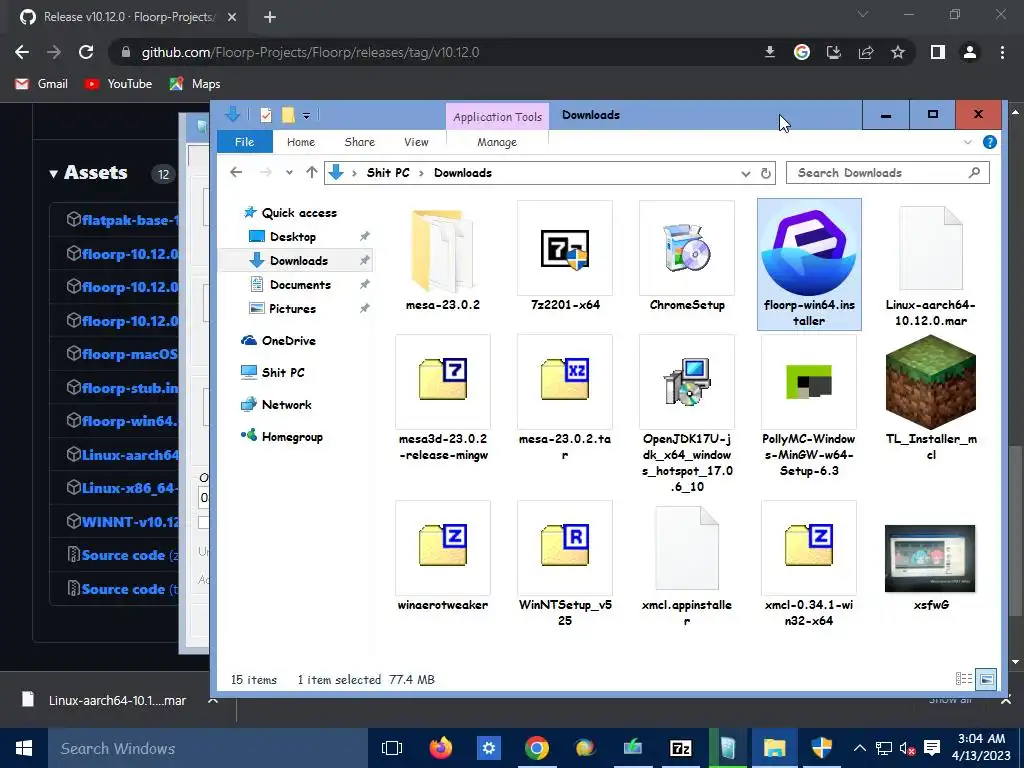Open Pictures in navigation pane
Screen dimensions: 1024x768
coord(283,308)
